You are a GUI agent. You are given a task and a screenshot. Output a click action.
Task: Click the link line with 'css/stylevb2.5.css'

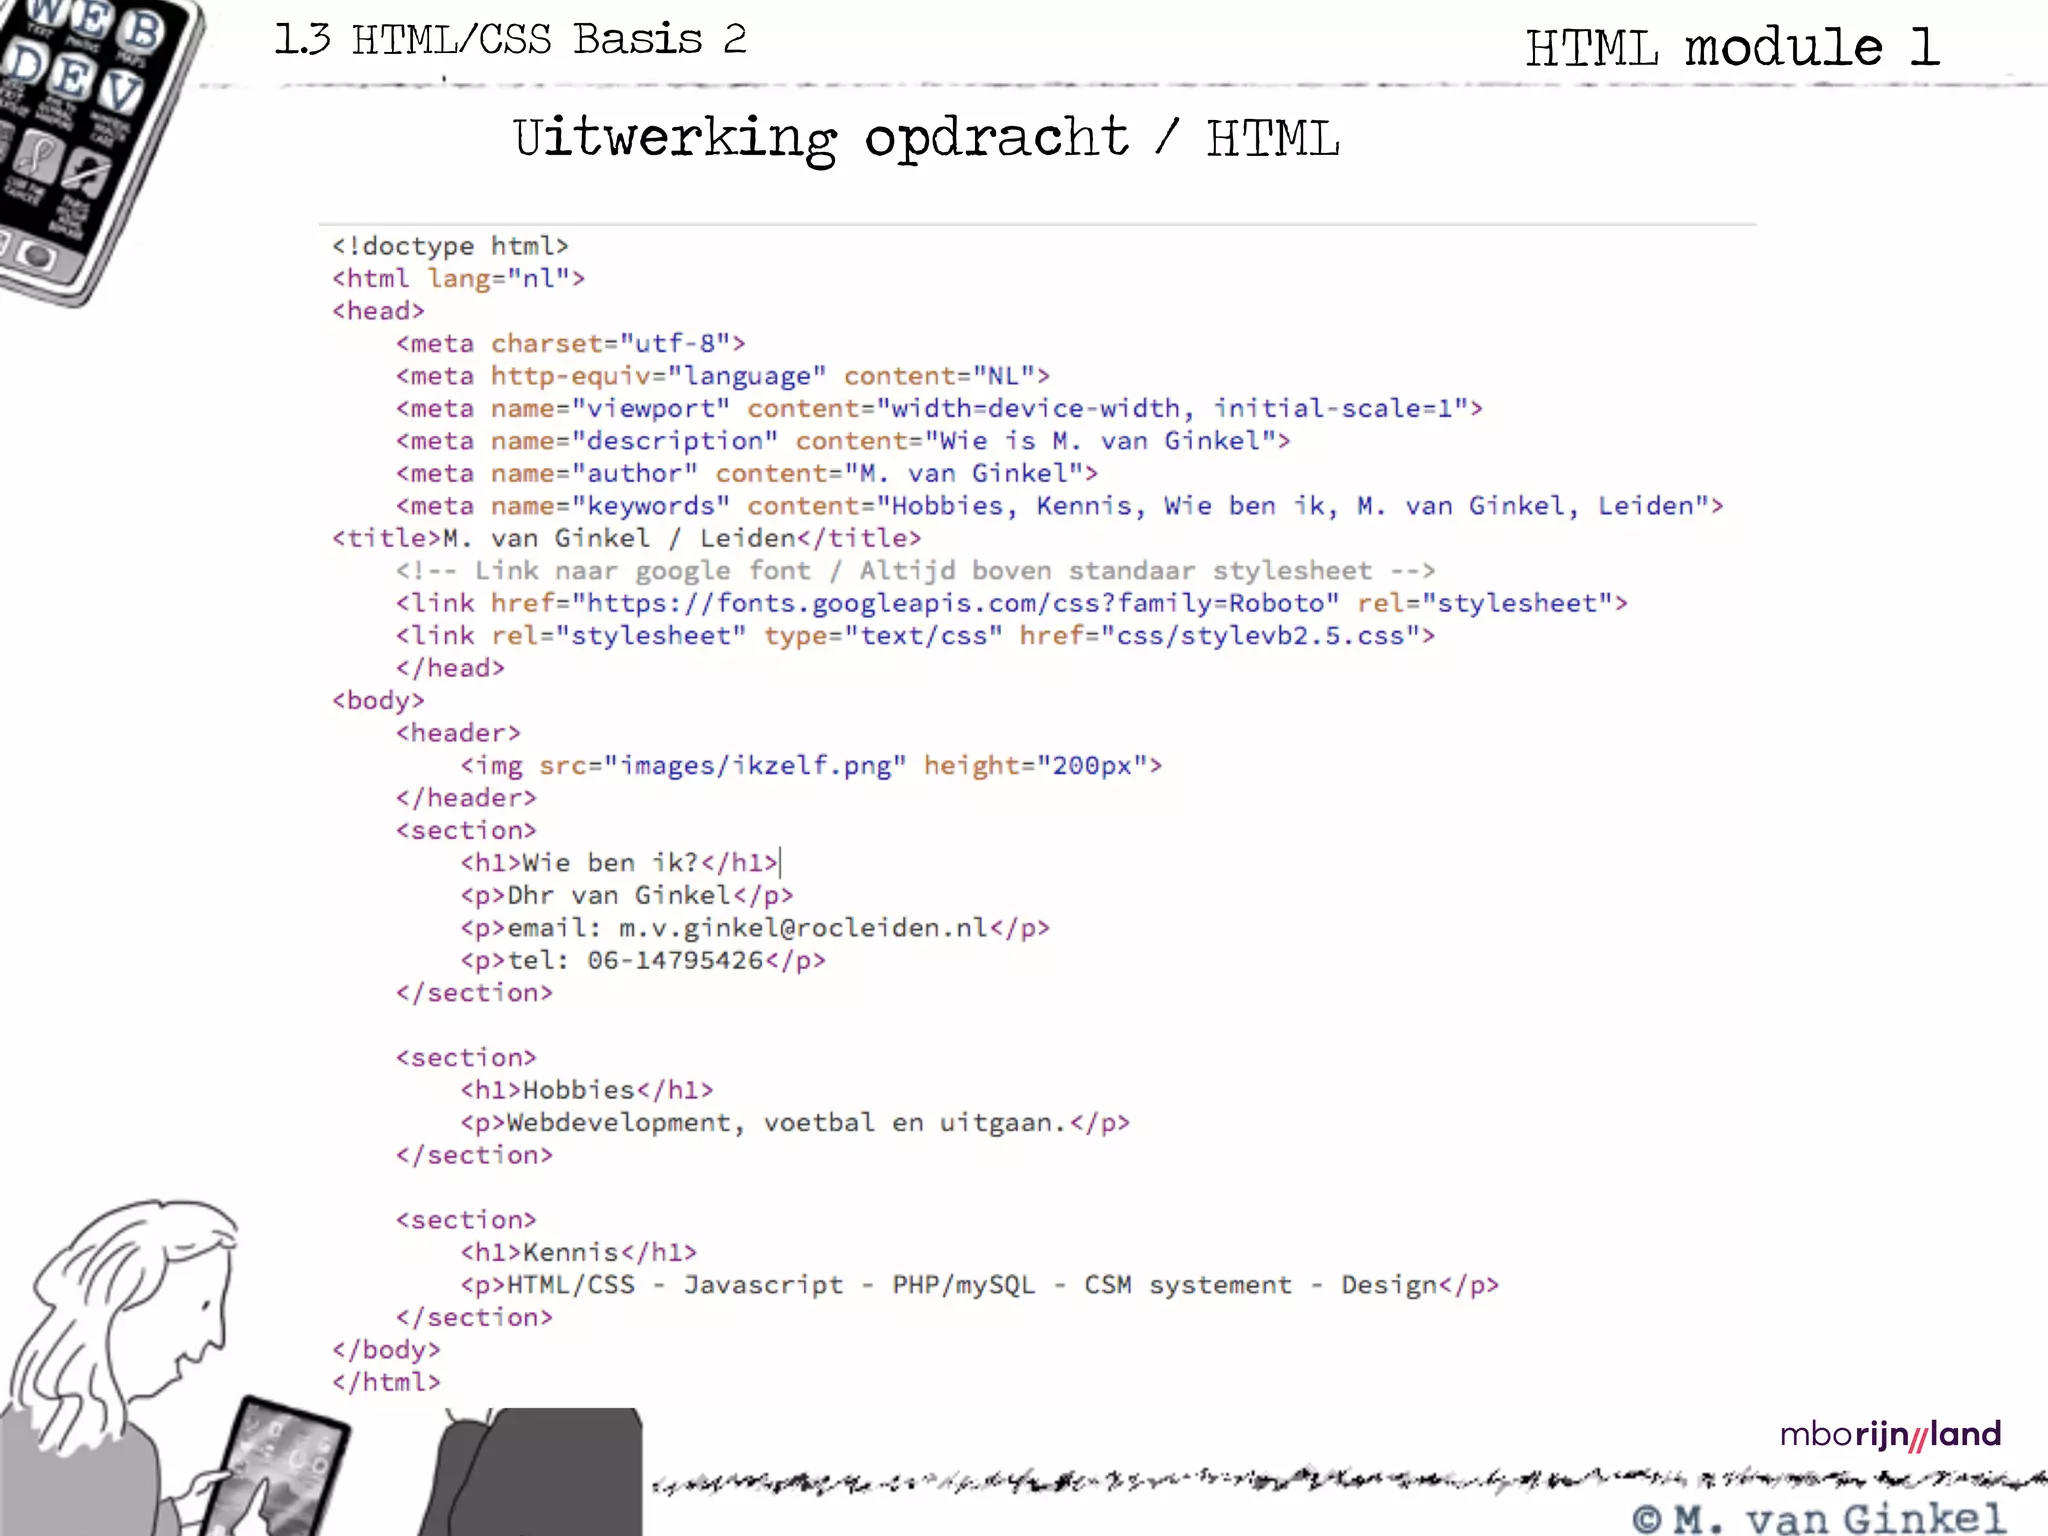coord(915,636)
